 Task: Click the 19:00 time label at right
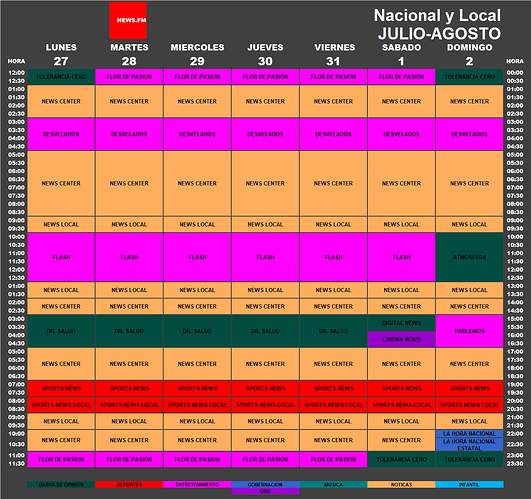515,385
